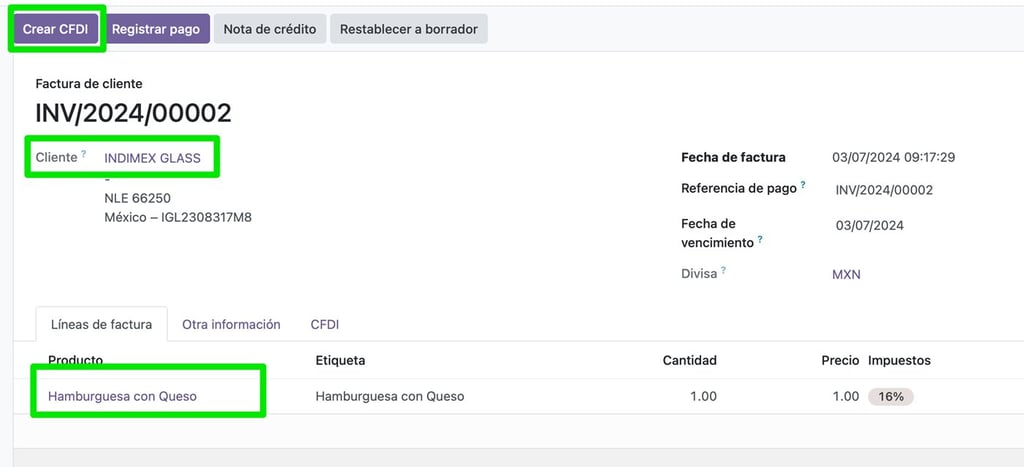Switch to the CFDI tab

tap(325, 324)
